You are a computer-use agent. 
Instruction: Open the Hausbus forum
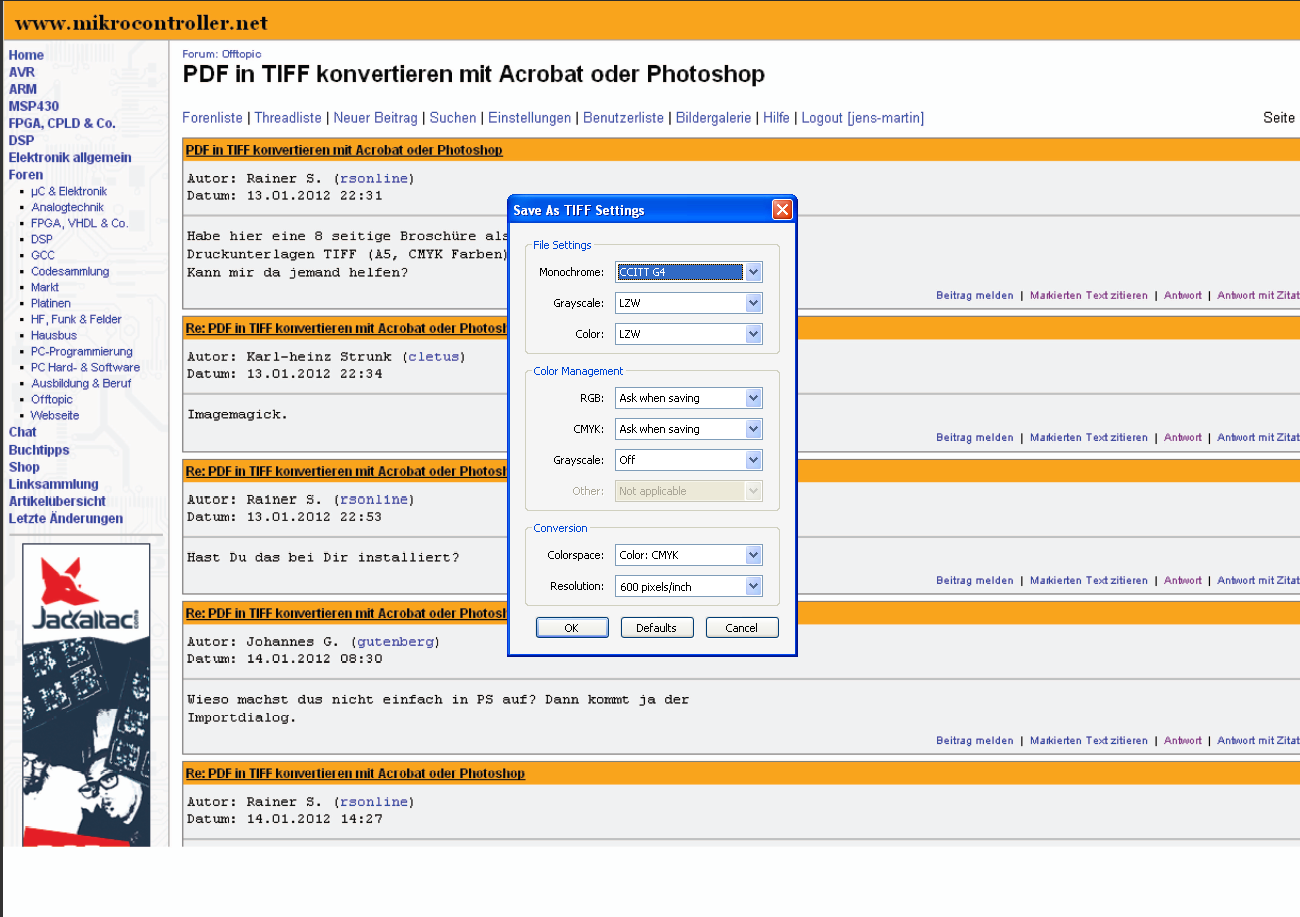click(54, 335)
